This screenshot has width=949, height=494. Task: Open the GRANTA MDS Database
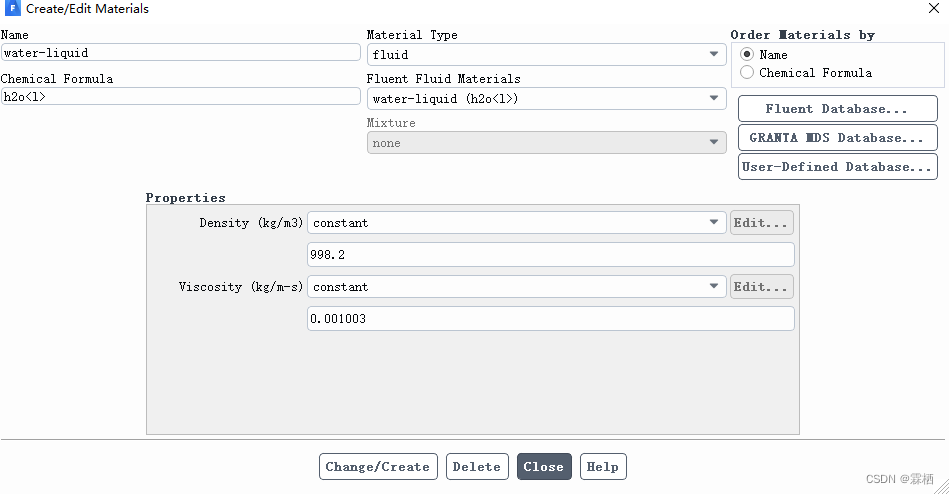[x=837, y=138]
